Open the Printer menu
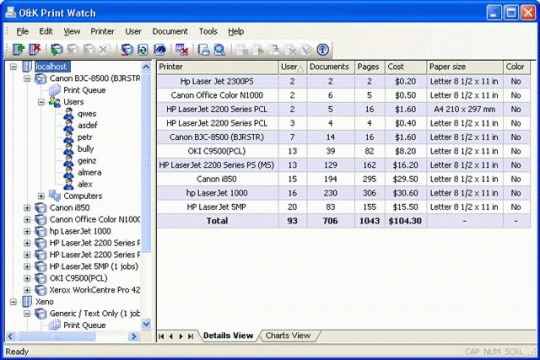The width and height of the screenshot is (540, 360). click(x=102, y=31)
